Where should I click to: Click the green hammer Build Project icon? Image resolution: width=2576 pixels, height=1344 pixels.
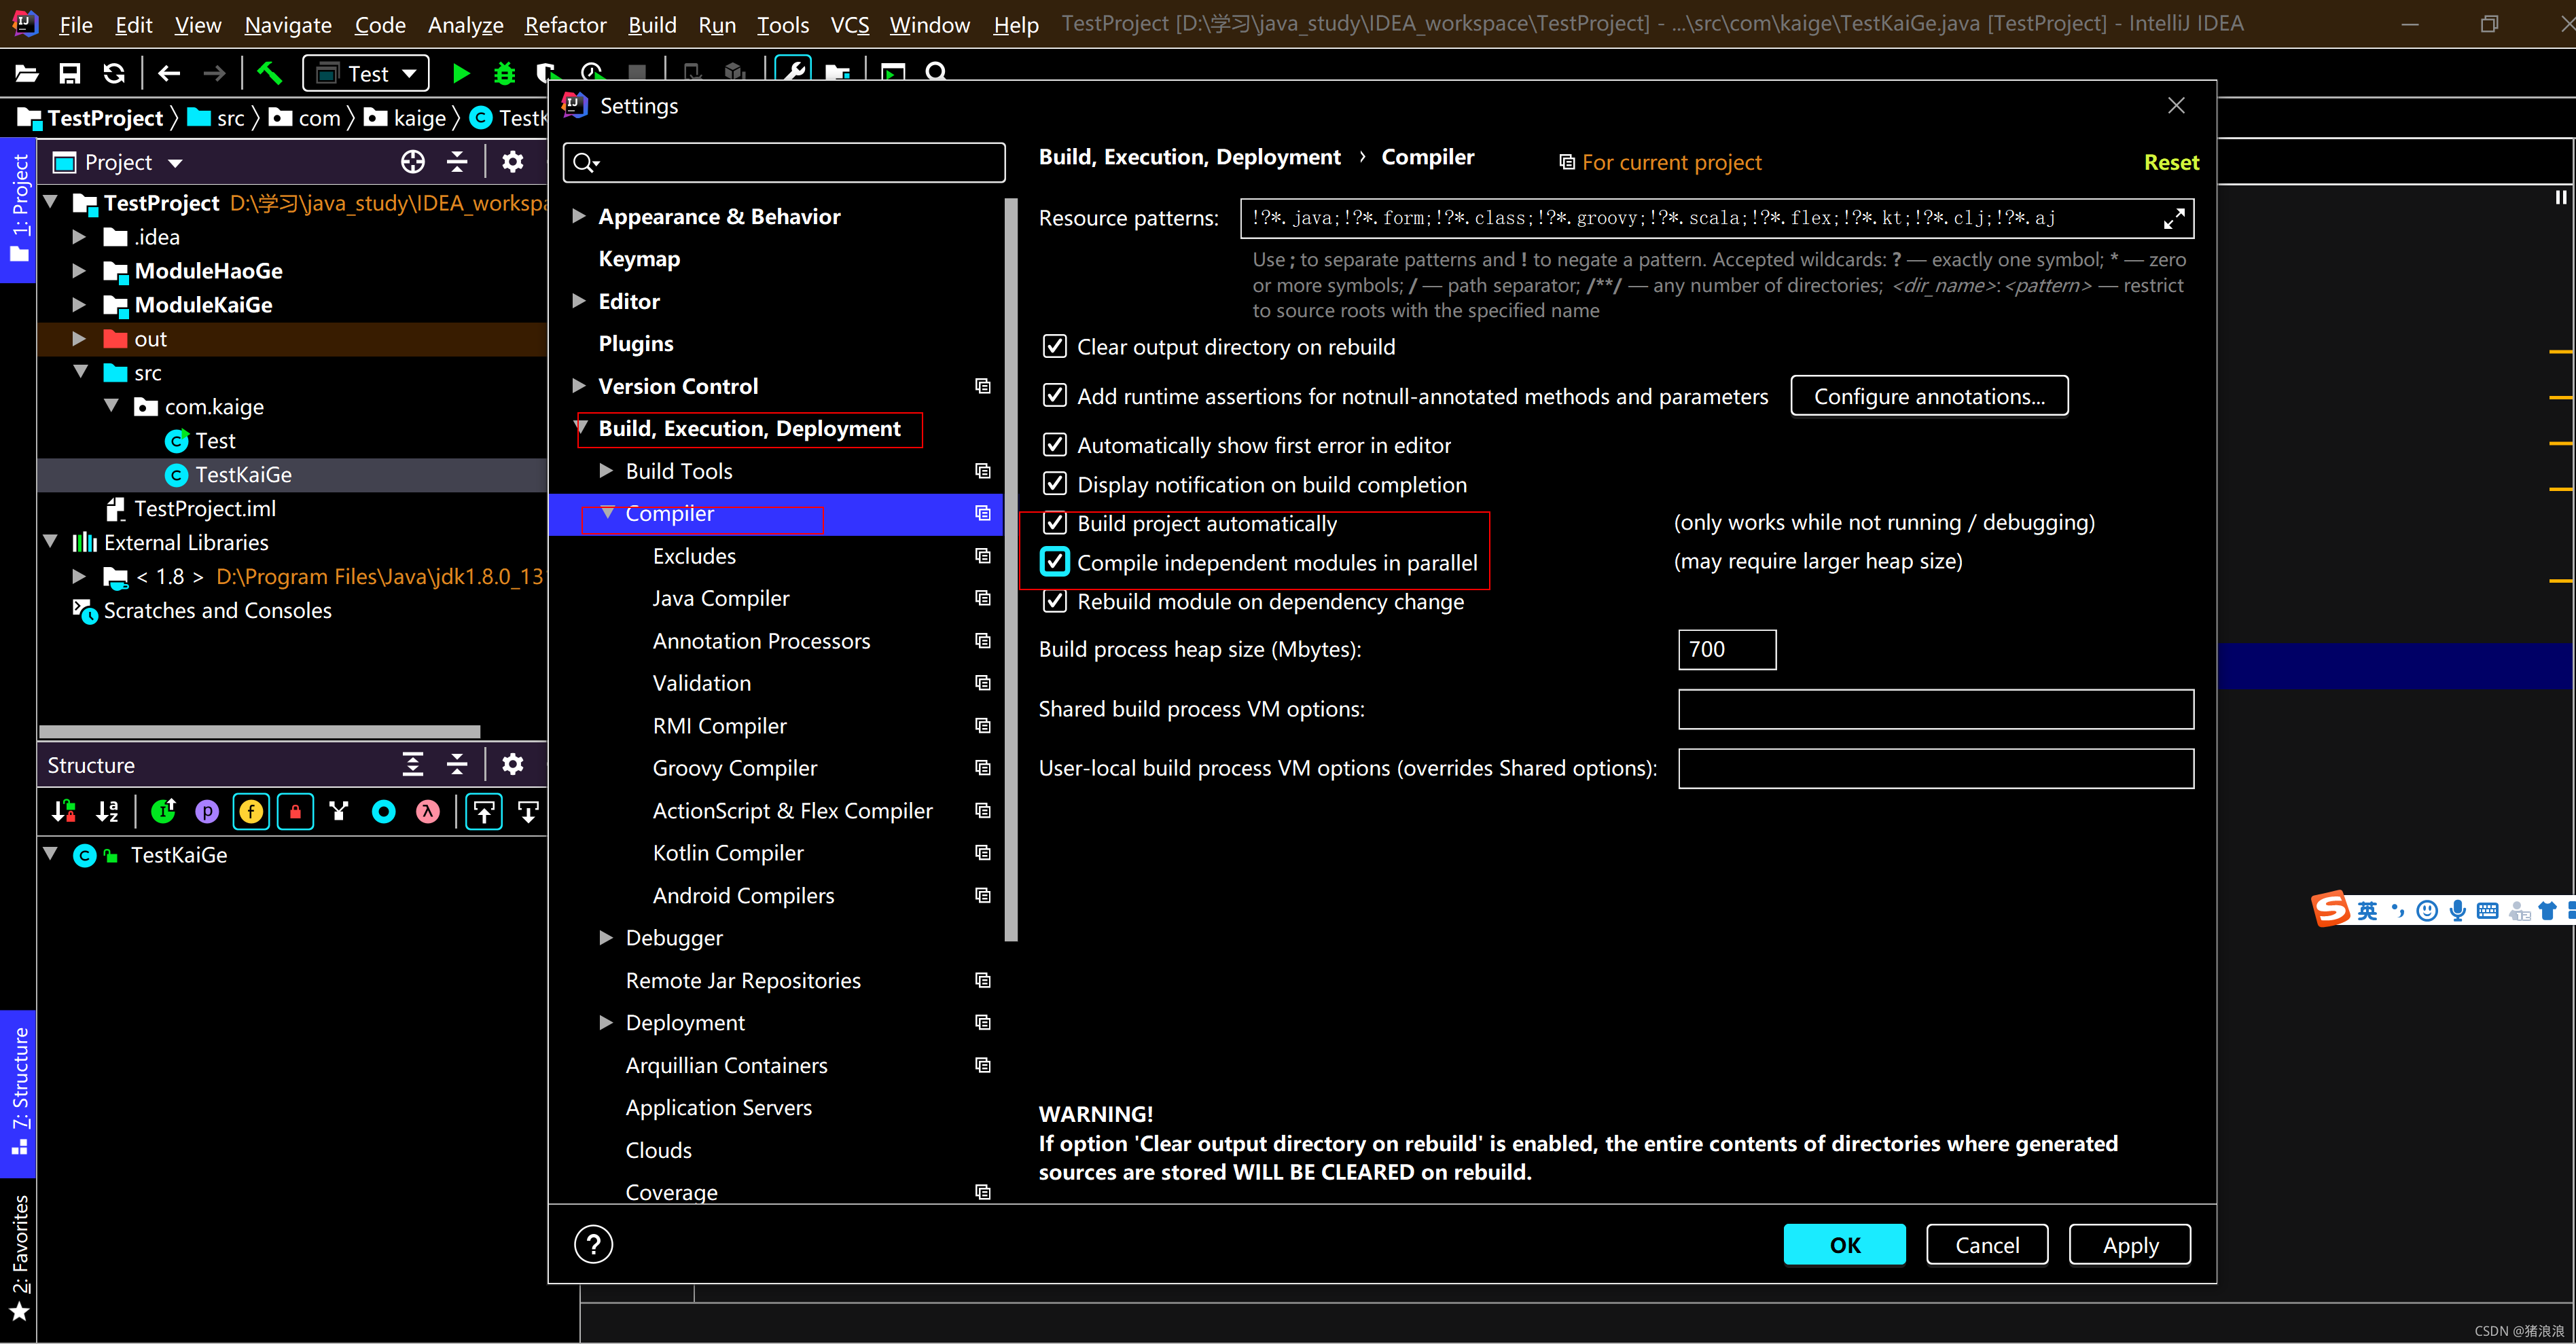[269, 73]
